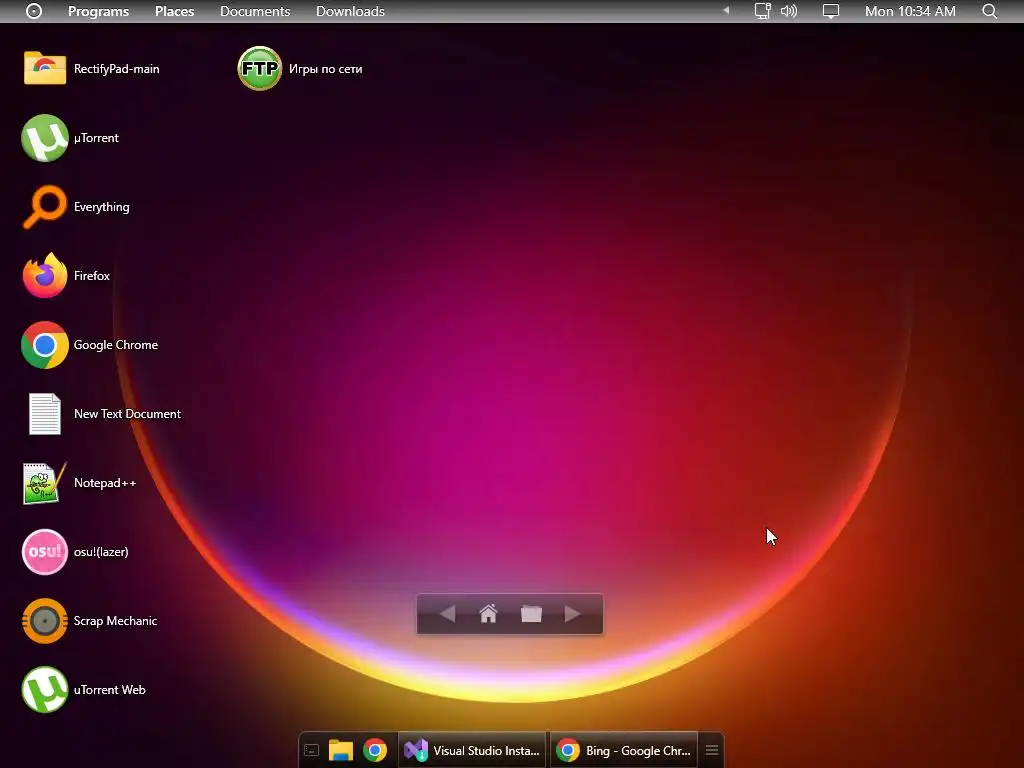The image size is (1024, 768).
Task: Launch Firefox from the desktop
Action: (x=44, y=276)
